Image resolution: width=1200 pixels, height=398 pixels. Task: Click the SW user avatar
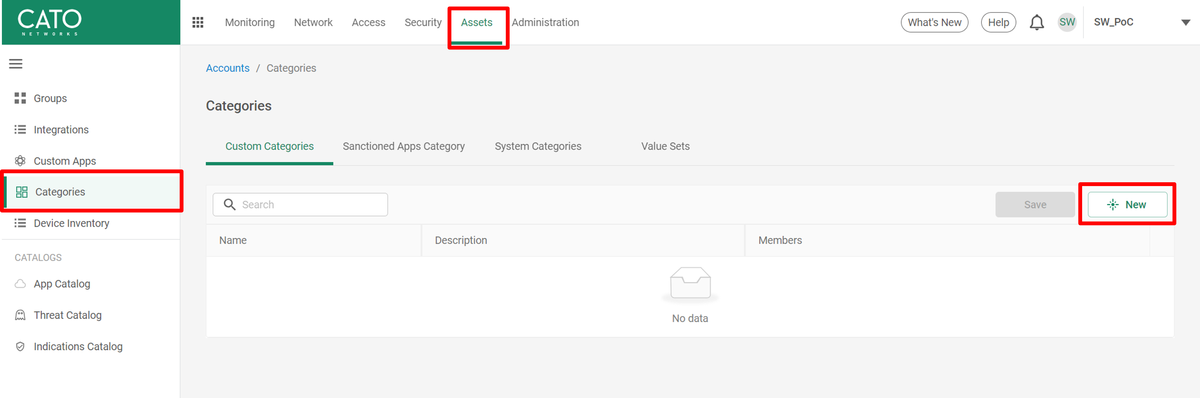(x=1067, y=22)
